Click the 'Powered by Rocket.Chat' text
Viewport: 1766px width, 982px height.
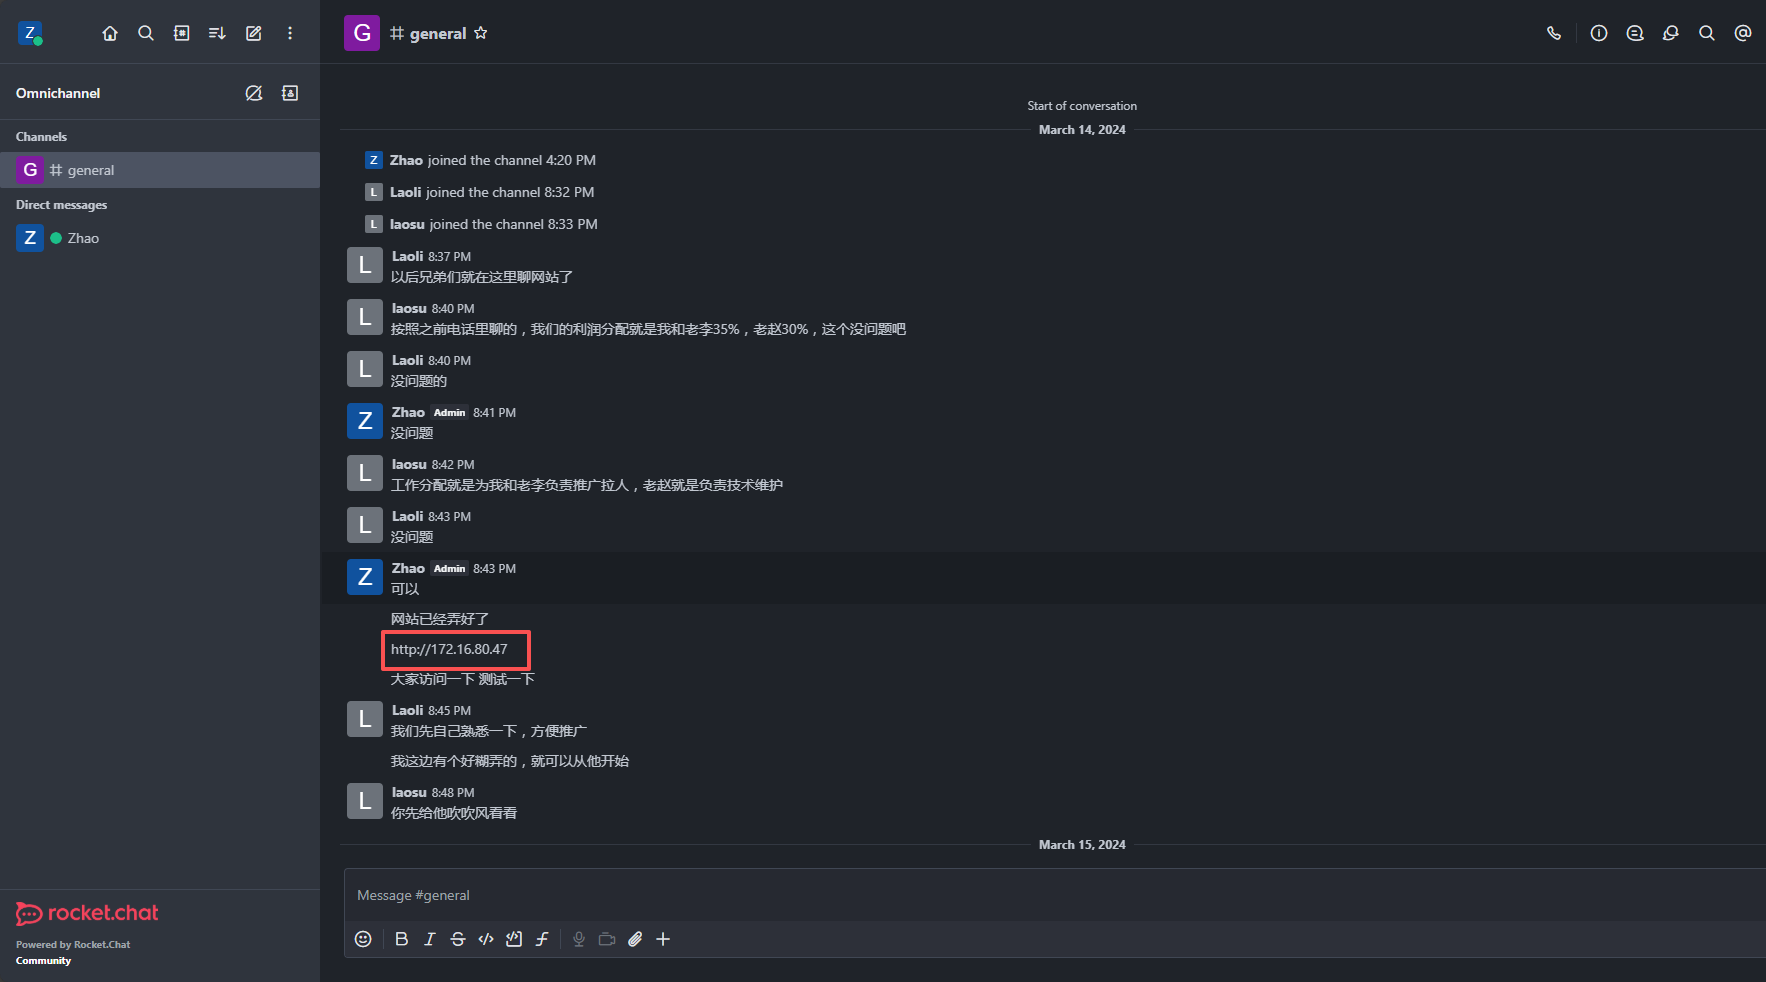click(x=73, y=944)
